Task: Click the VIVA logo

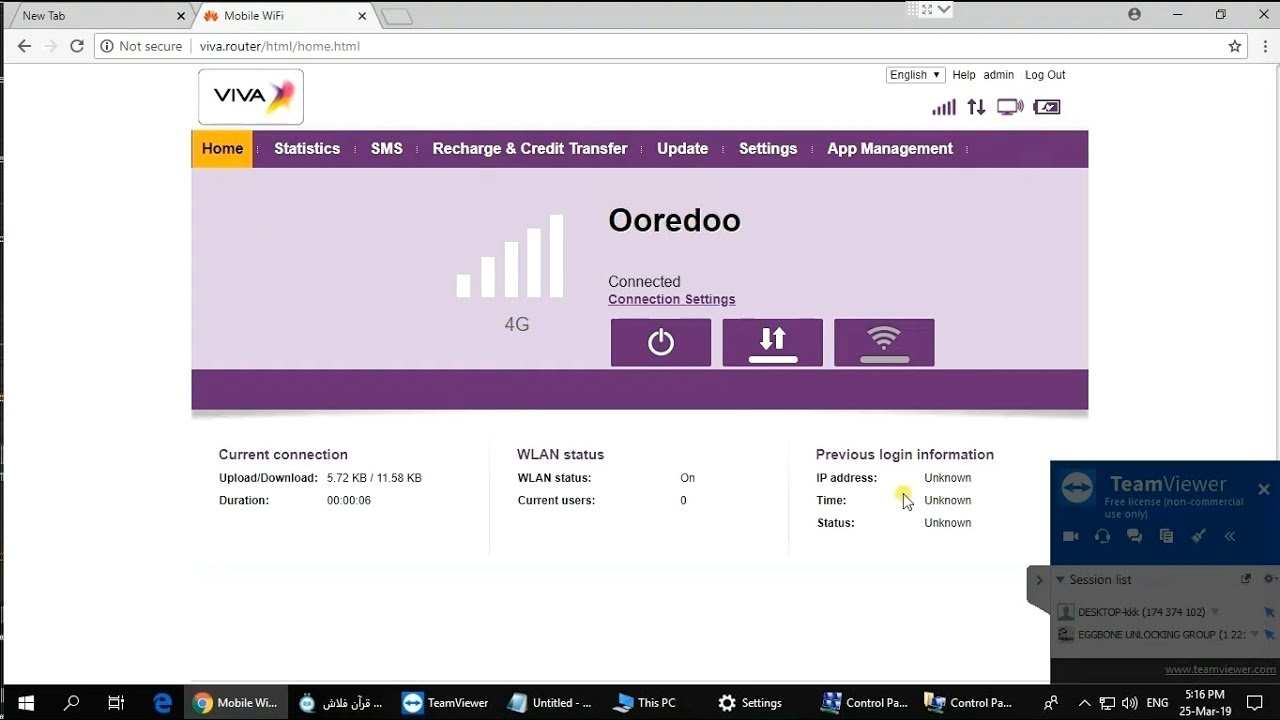Action: [x=251, y=97]
